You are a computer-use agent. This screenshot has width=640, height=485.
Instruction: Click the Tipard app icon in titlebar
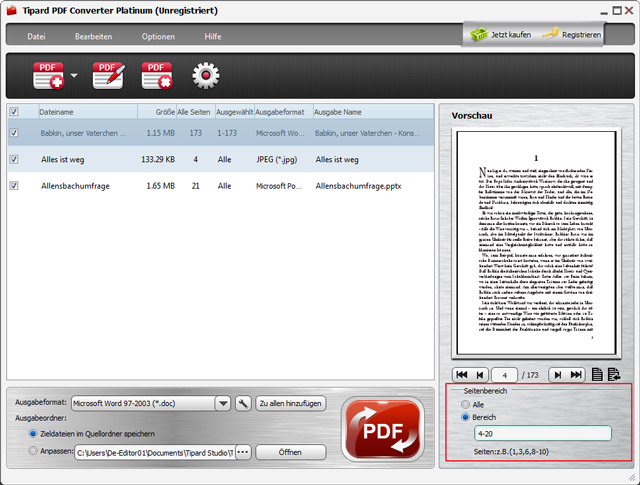pyautogui.click(x=12, y=10)
